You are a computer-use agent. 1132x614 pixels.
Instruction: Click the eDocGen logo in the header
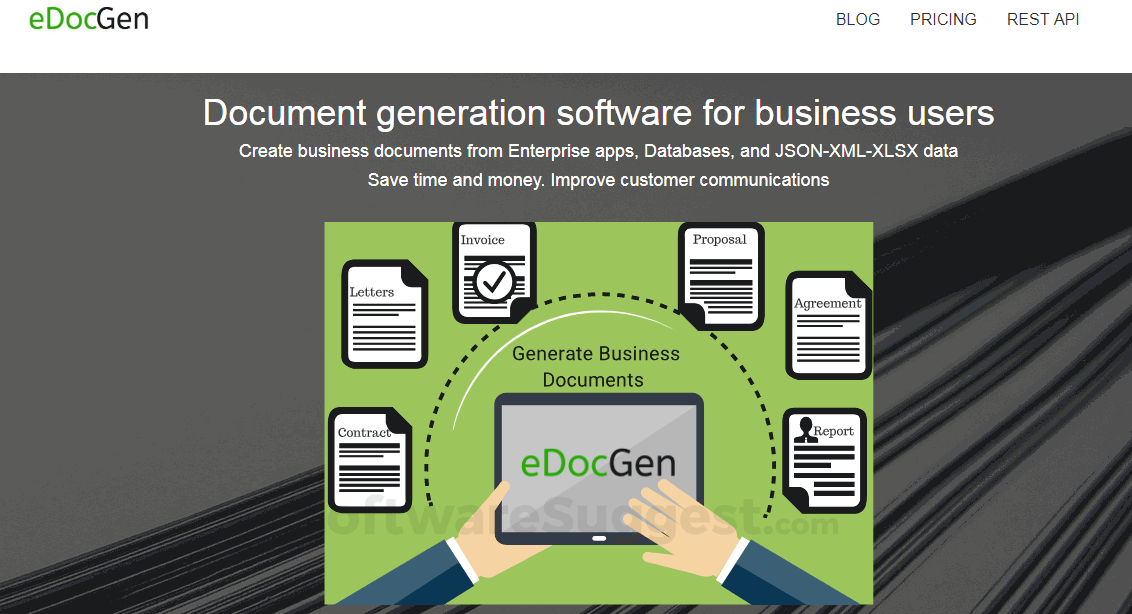tap(89, 18)
